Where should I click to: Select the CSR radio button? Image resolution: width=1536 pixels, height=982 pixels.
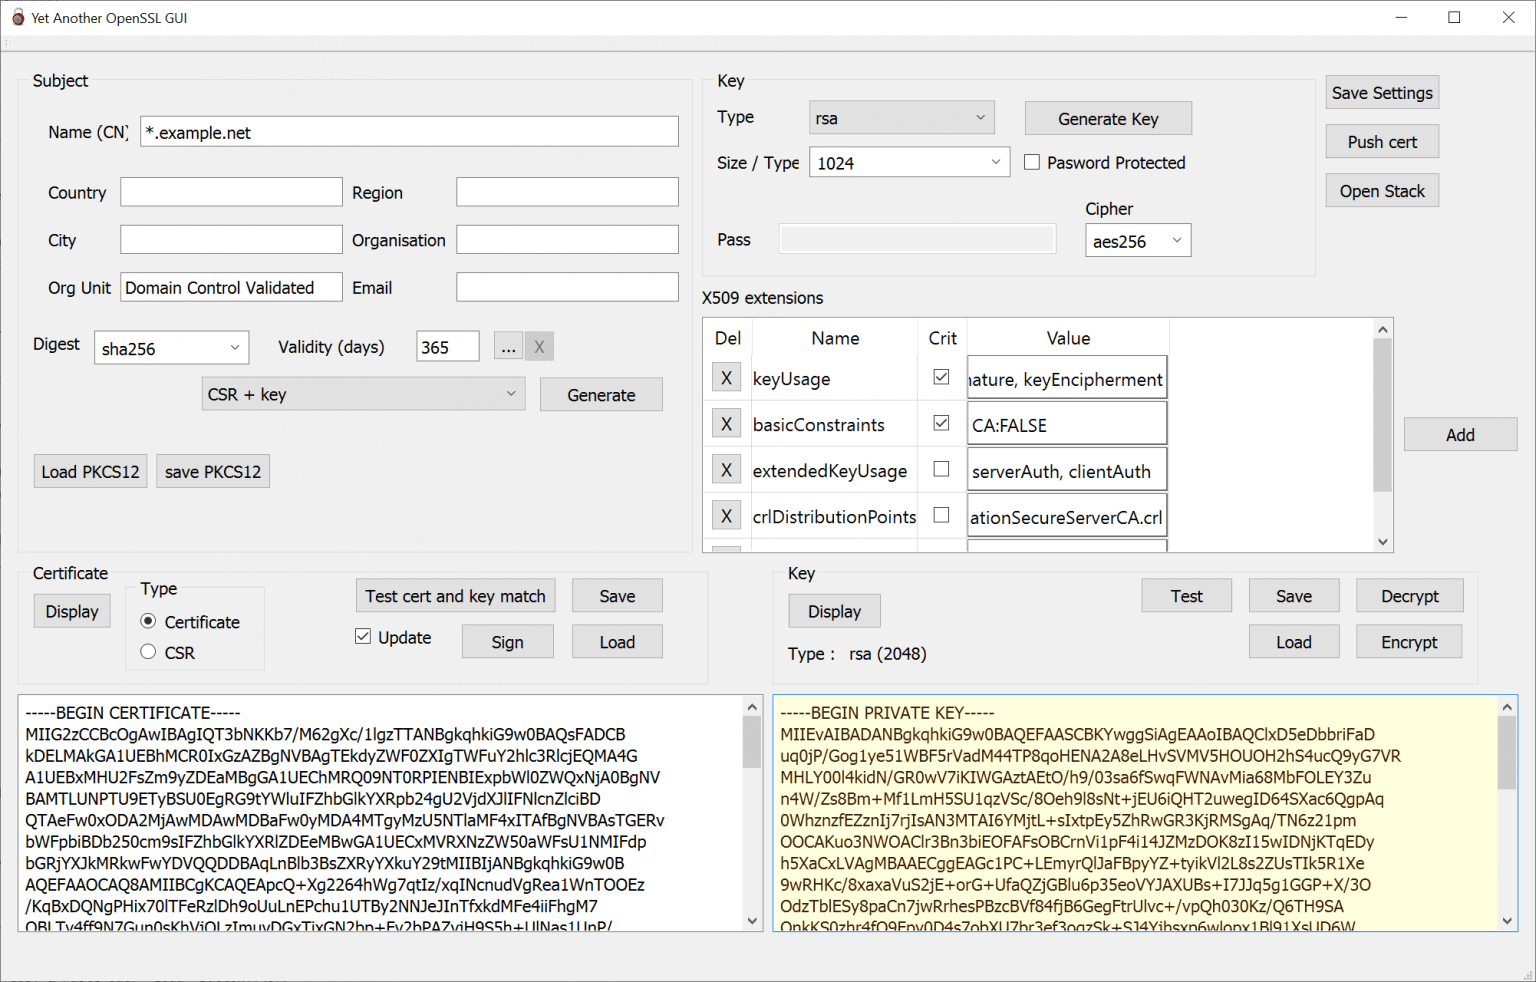(148, 652)
